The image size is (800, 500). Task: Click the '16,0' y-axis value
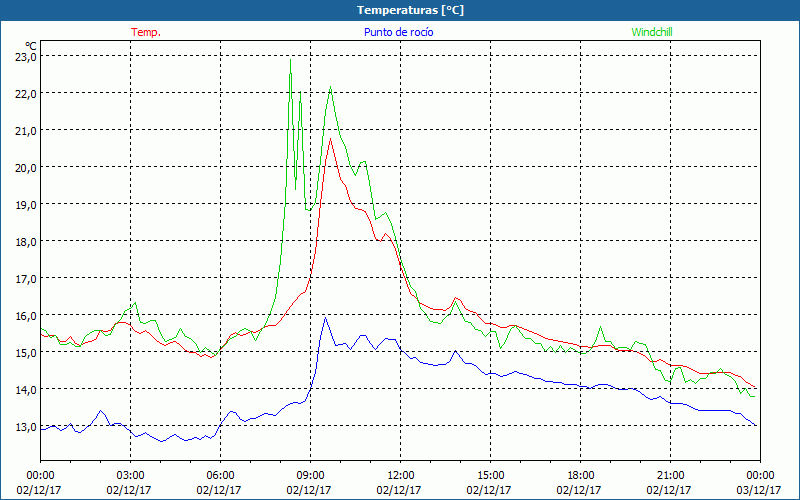pos(26,316)
